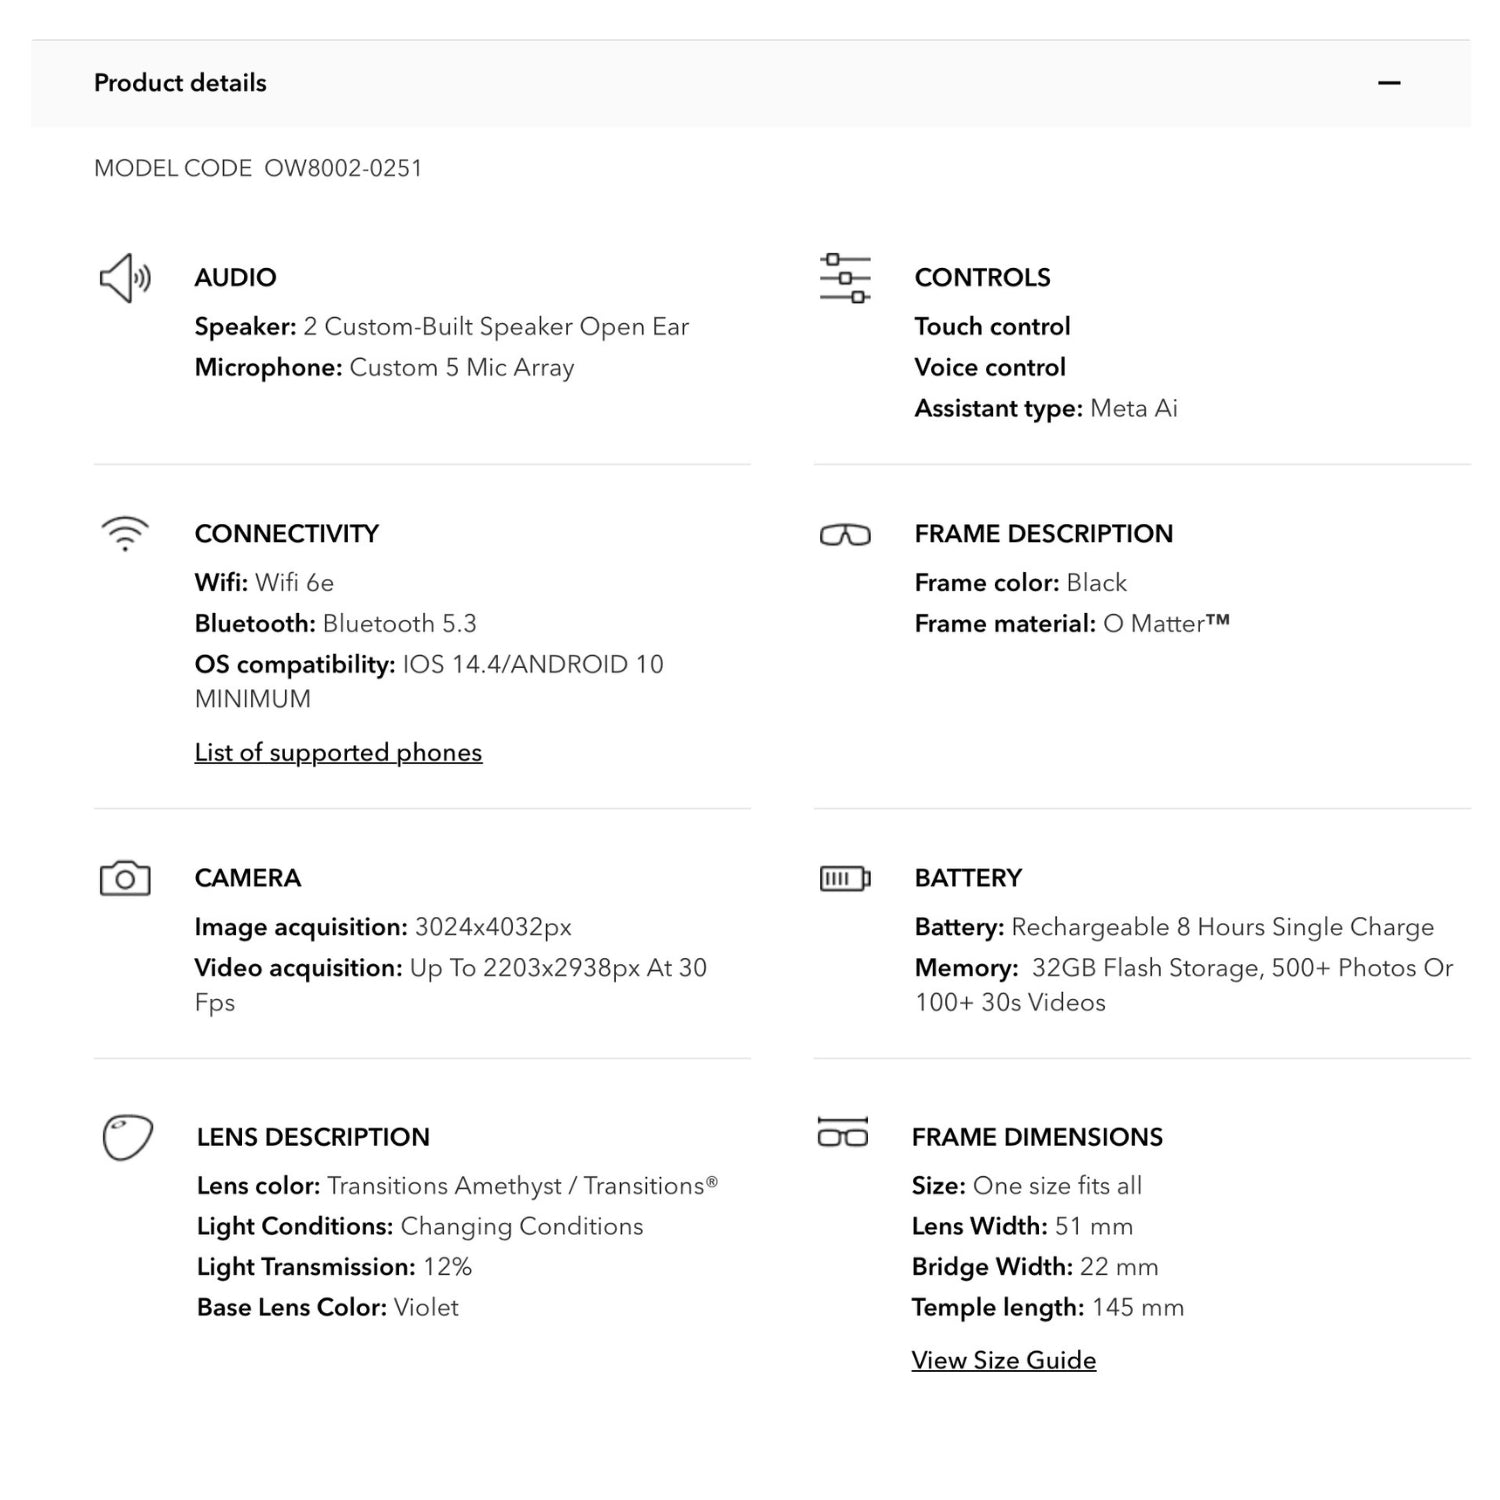
Task: Click the FRAME DIMENSIONS heading
Action: click(1037, 1136)
